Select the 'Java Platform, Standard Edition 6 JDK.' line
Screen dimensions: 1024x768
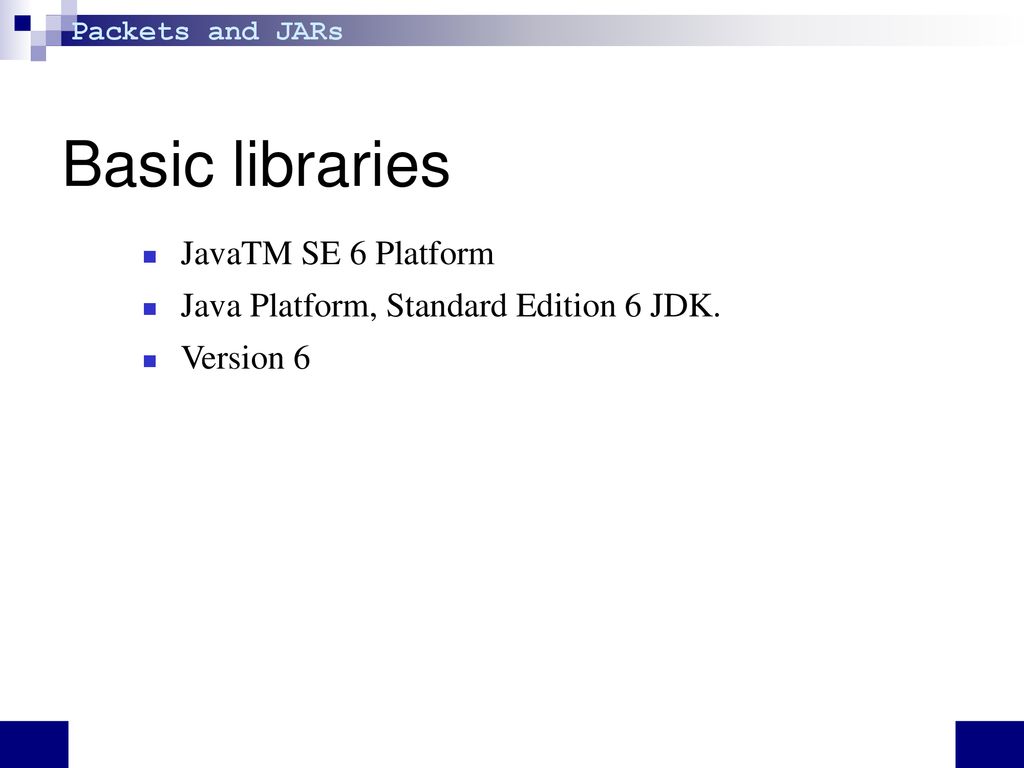pyautogui.click(x=450, y=306)
